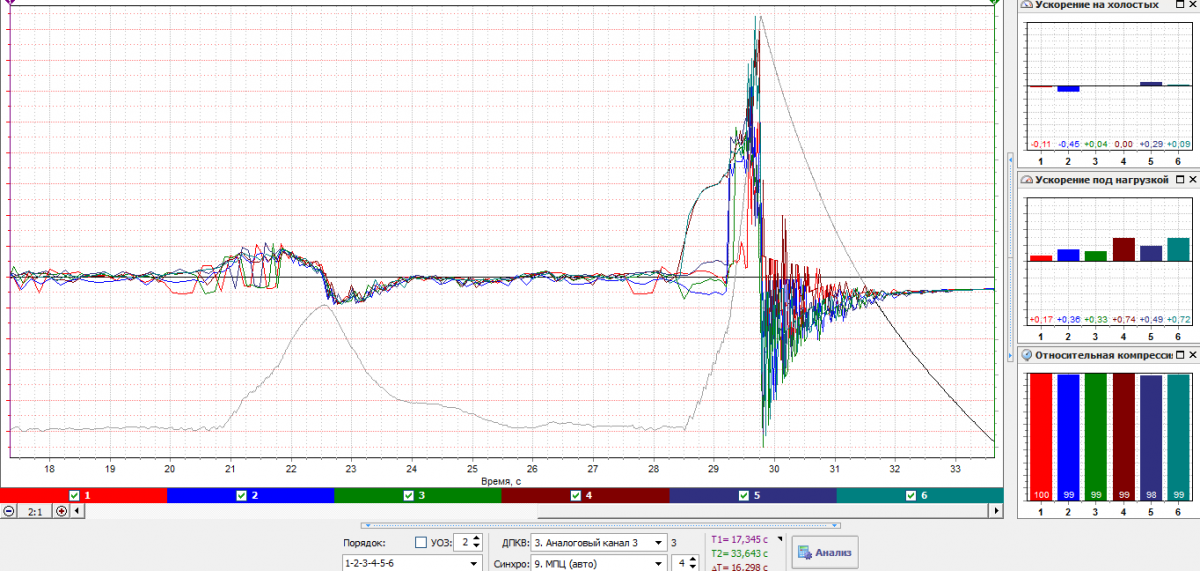Close the Ускорение под нагрузкой panel
This screenshot has width=1200, height=571.
coord(1192,180)
